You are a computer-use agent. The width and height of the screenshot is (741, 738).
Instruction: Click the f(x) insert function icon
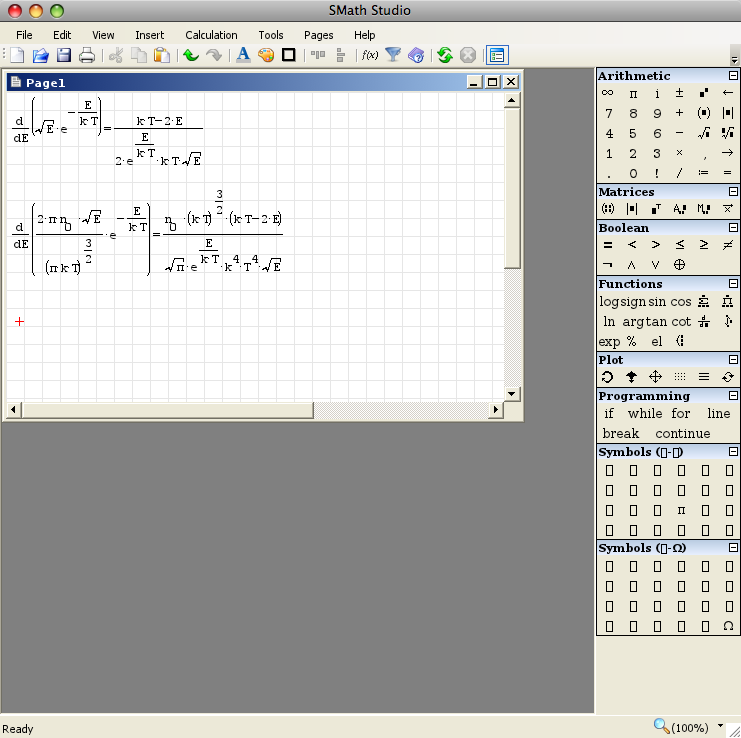coord(369,55)
